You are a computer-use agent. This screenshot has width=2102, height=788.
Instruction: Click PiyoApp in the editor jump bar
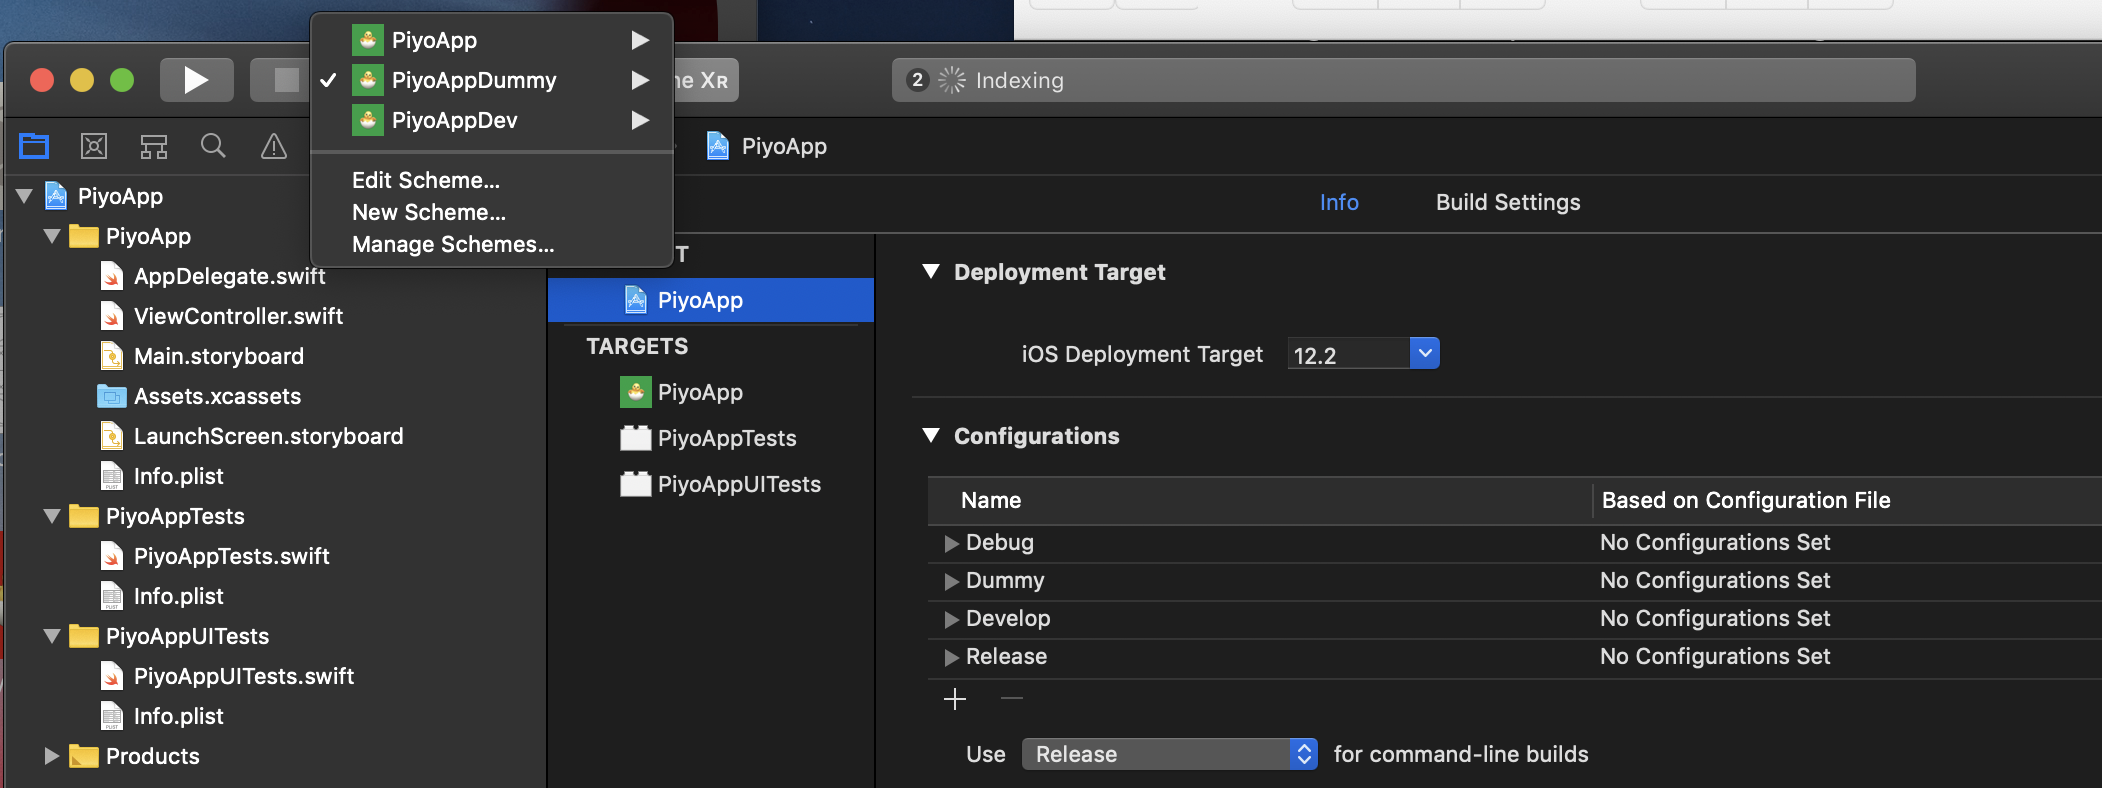coord(767,146)
